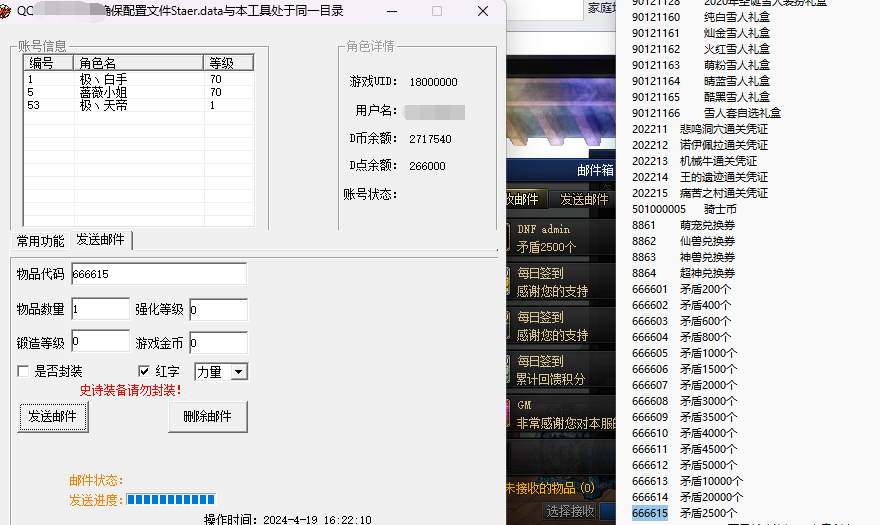The height and width of the screenshot is (525, 880).
Task: Click the app icon in the title bar
Action: click(x=6, y=11)
